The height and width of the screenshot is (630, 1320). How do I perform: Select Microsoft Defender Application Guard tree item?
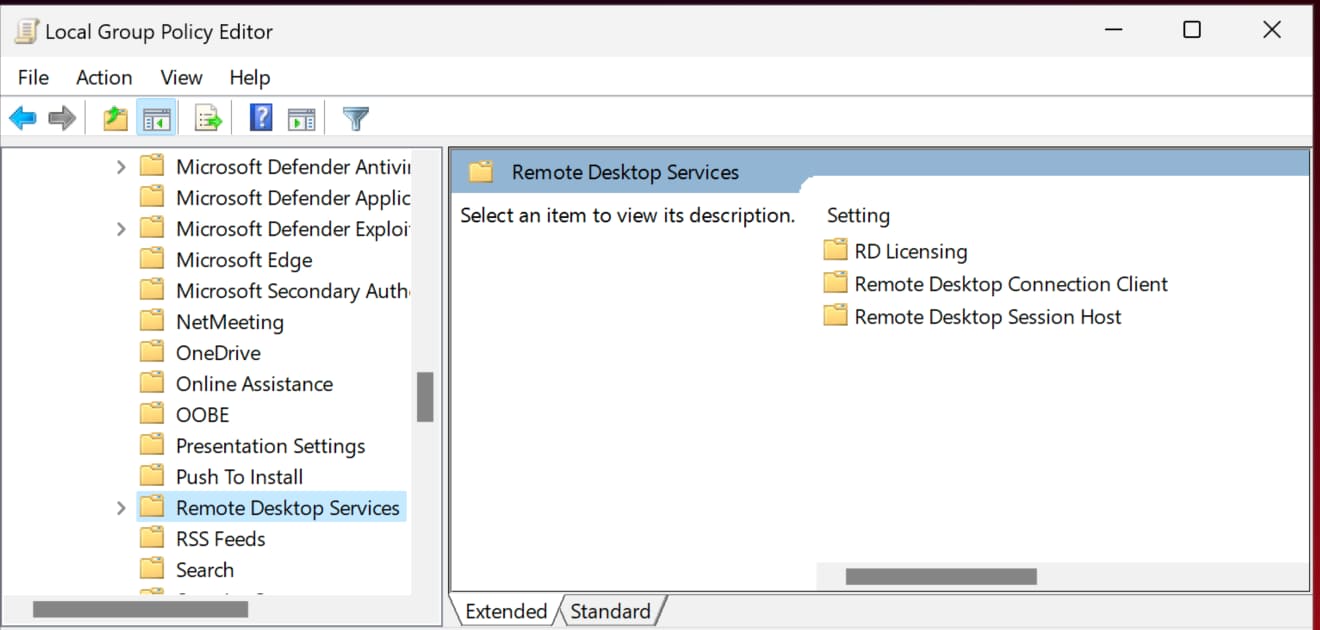click(x=293, y=198)
